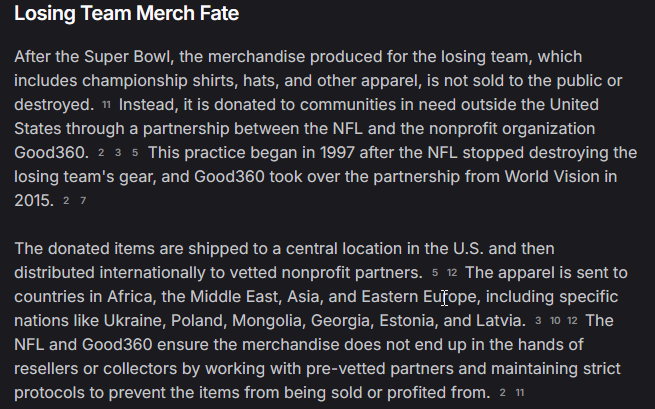This screenshot has height=409, width=655.
Task: Open citation 10 after 'Latvia.'
Action: [x=555, y=321]
